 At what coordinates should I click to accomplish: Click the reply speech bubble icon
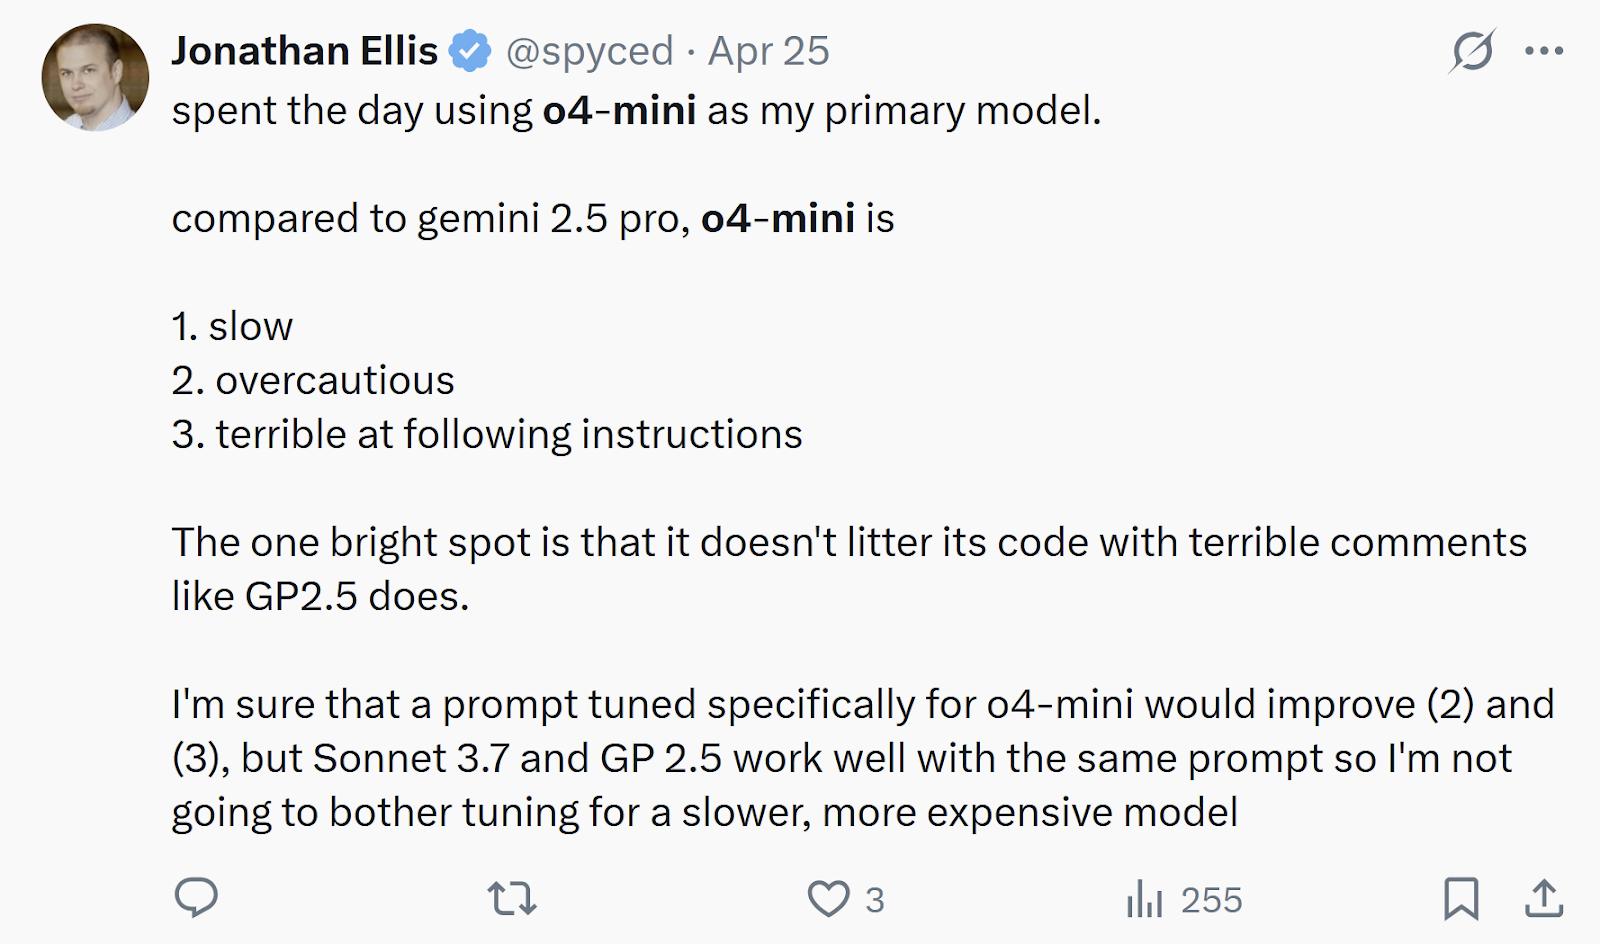pyautogui.click(x=196, y=898)
